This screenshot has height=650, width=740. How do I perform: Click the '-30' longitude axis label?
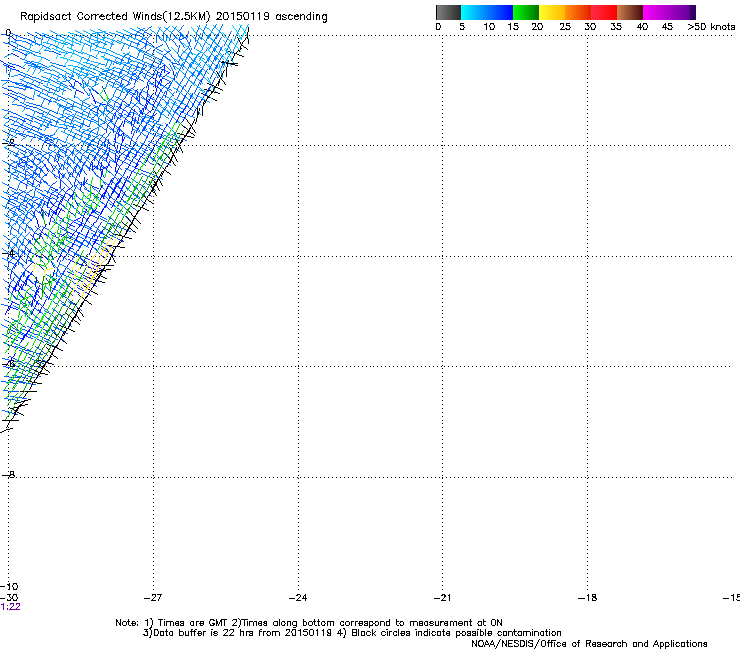[9, 598]
